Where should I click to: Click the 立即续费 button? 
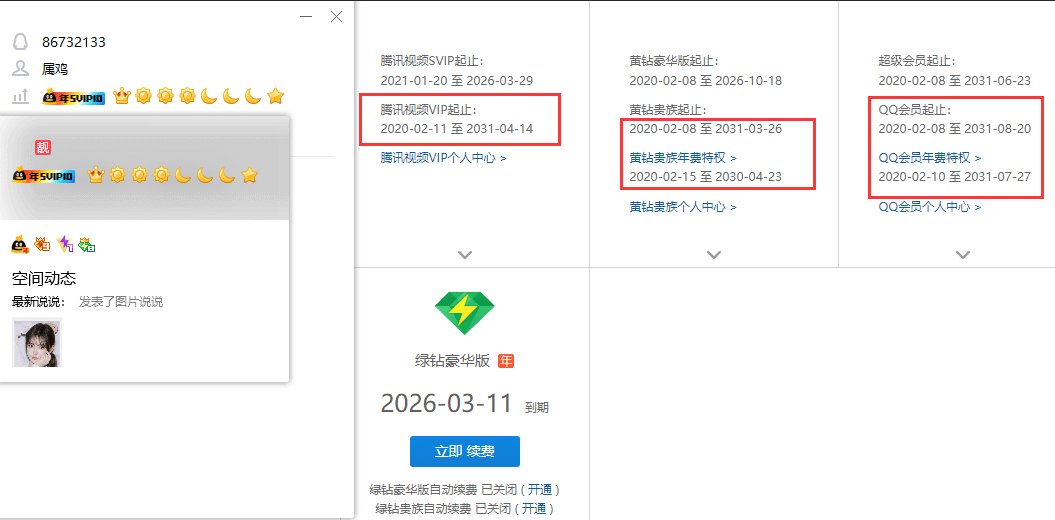point(464,451)
